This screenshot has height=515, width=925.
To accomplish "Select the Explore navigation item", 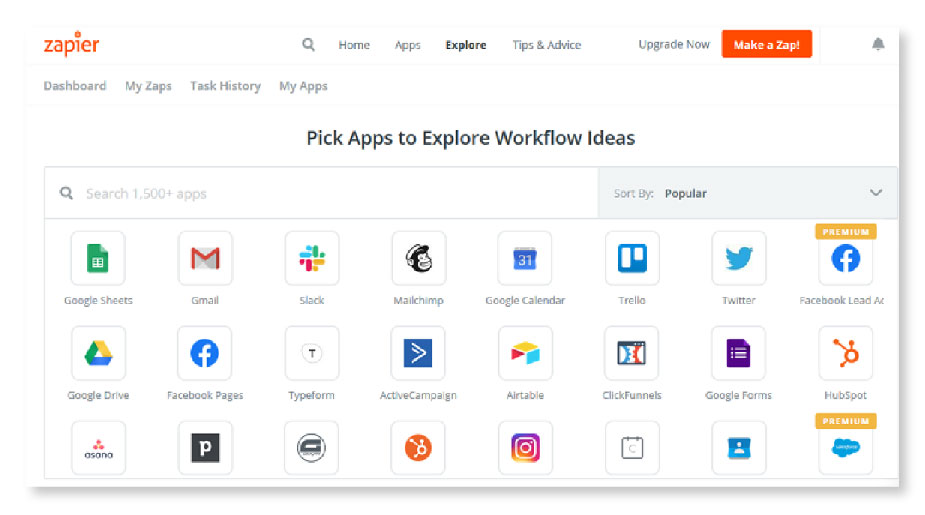I will [x=465, y=45].
